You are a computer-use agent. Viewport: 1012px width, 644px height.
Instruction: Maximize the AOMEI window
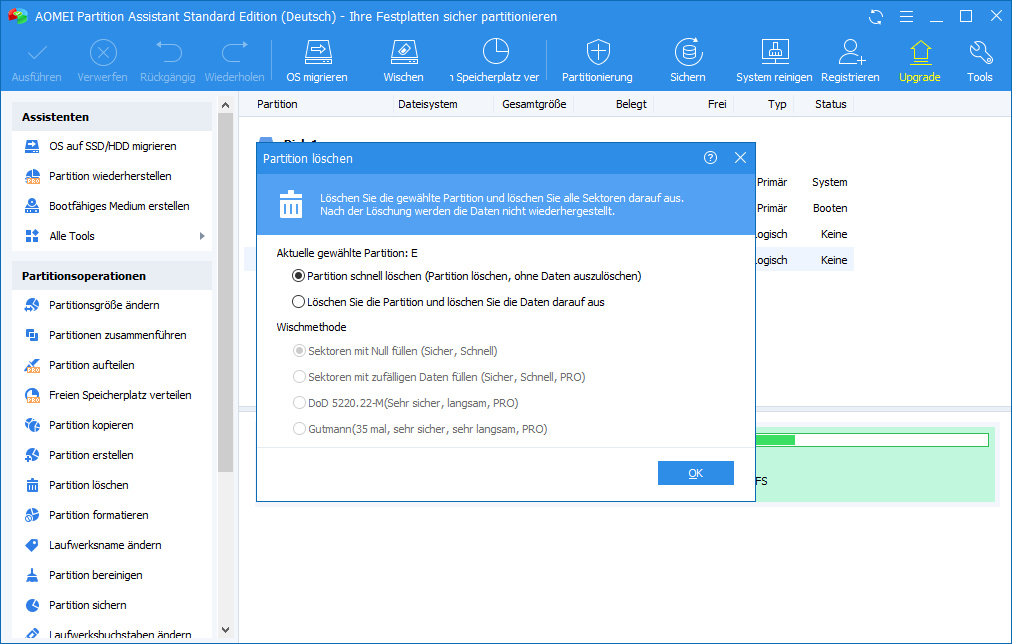[x=966, y=17]
